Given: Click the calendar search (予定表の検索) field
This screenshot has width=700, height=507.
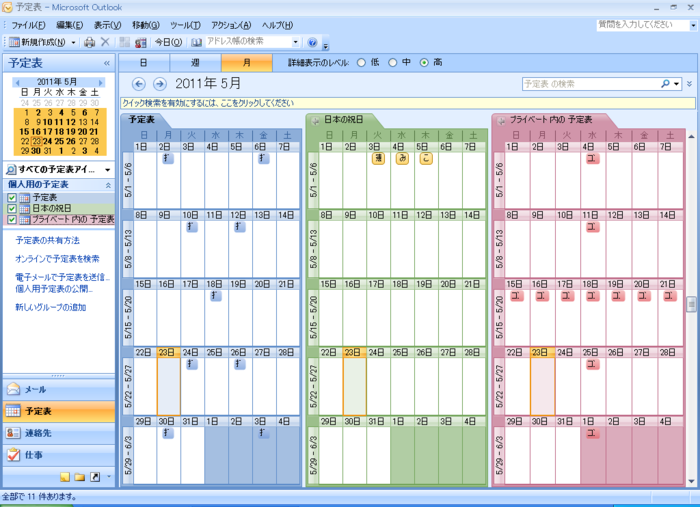Looking at the screenshot, I should pyautogui.click(x=590, y=83).
